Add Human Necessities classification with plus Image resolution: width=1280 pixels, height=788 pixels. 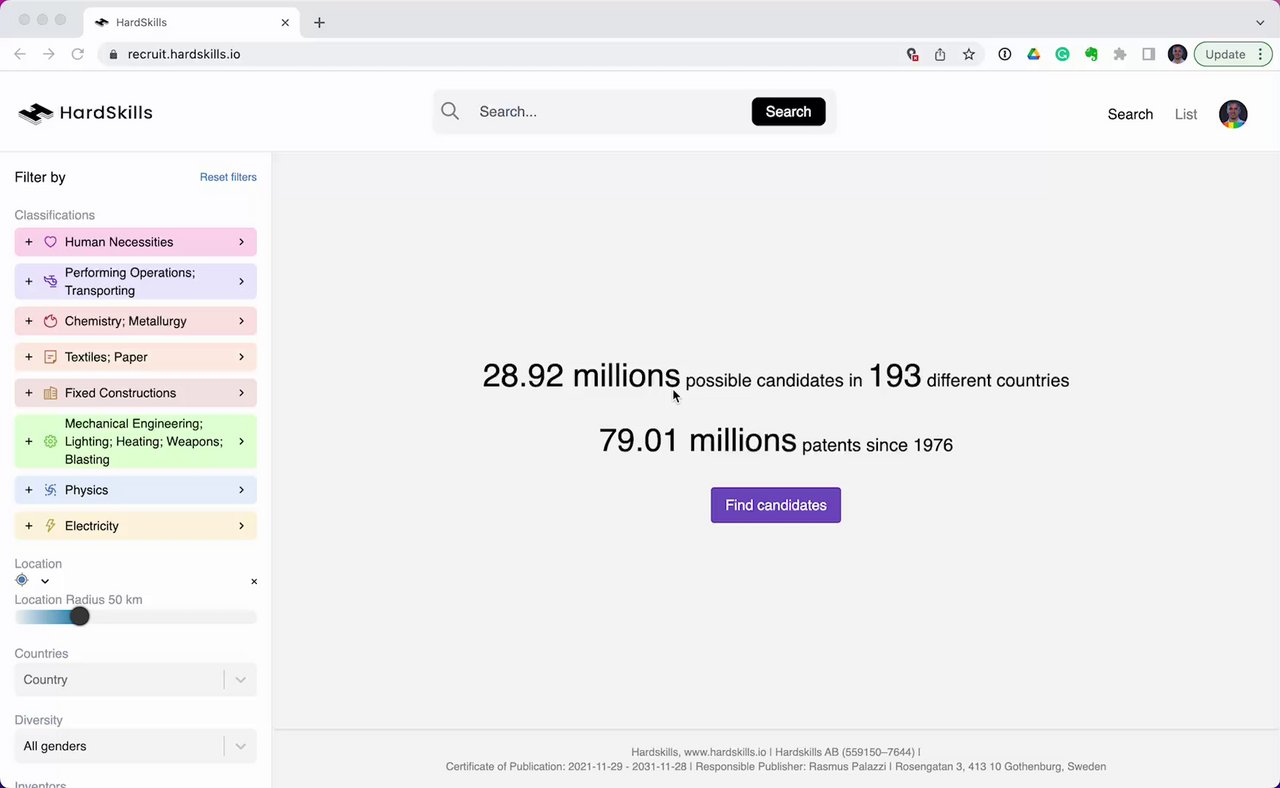(x=29, y=242)
